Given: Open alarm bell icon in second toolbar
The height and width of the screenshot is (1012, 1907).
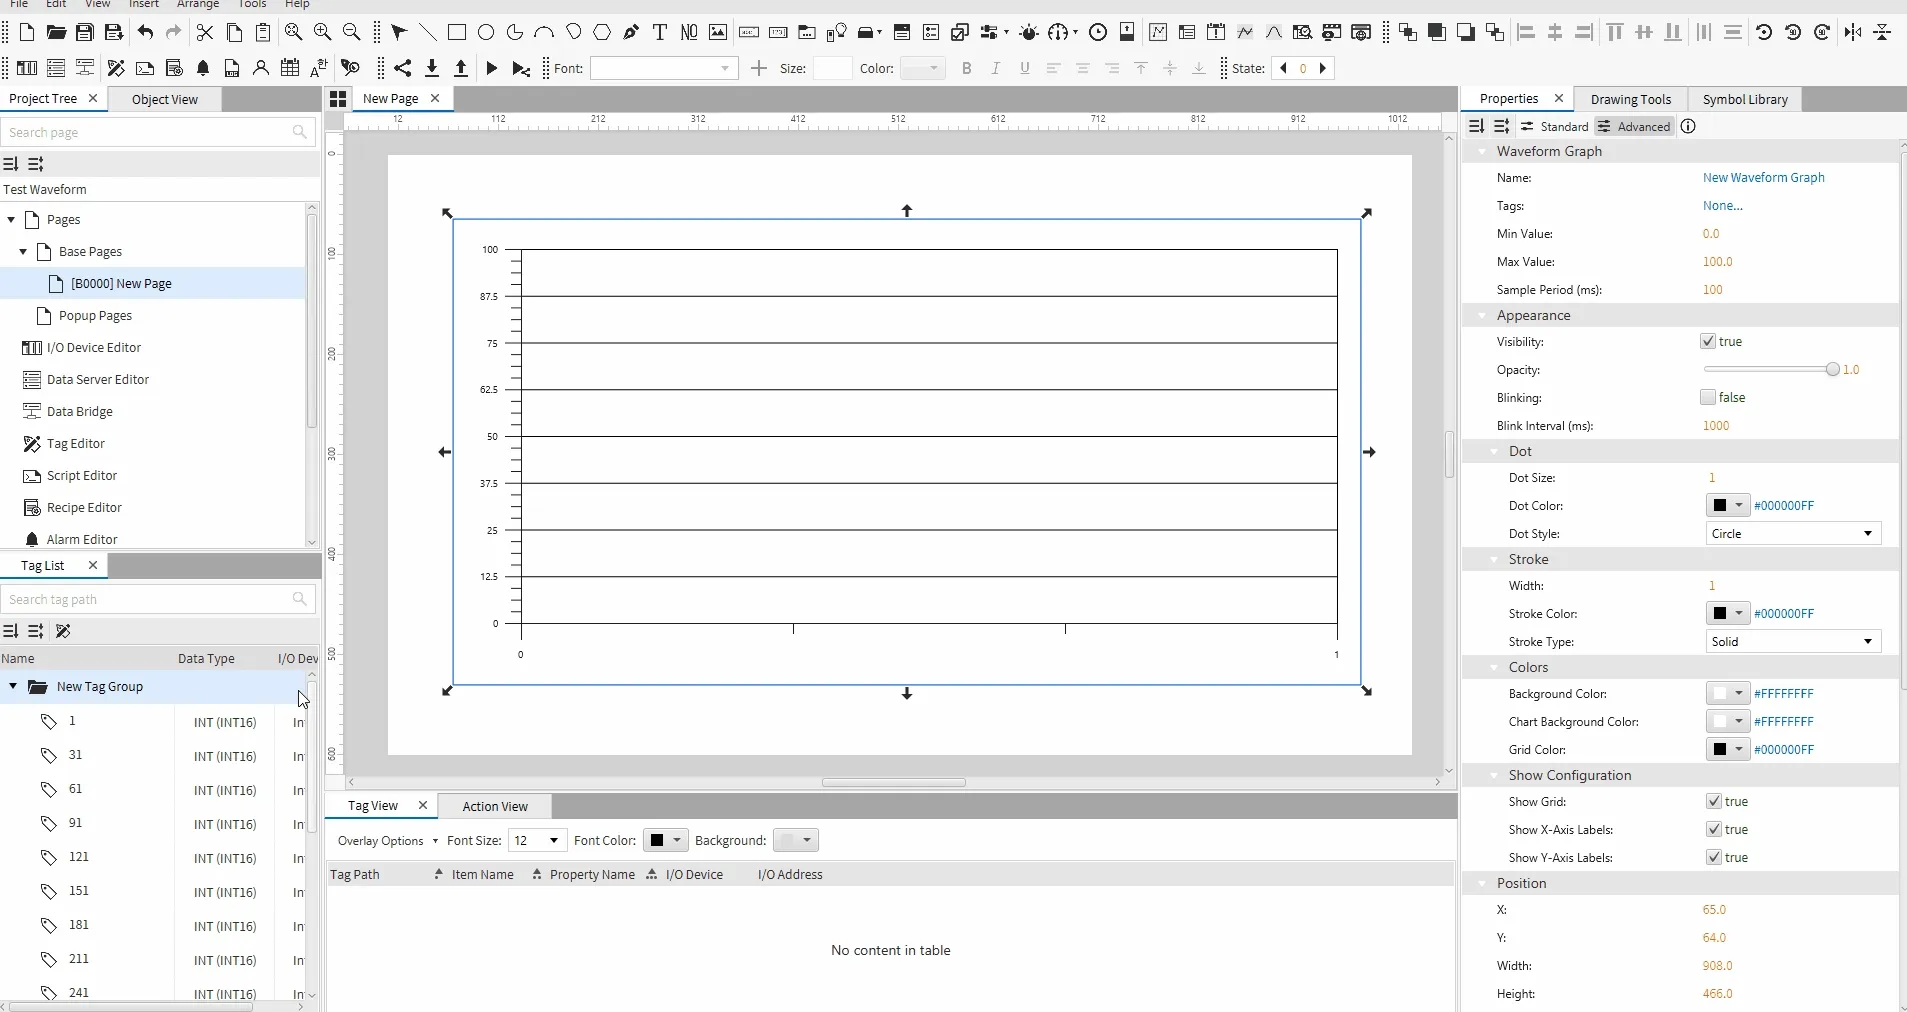Looking at the screenshot, I should click(x=203, y=69).
